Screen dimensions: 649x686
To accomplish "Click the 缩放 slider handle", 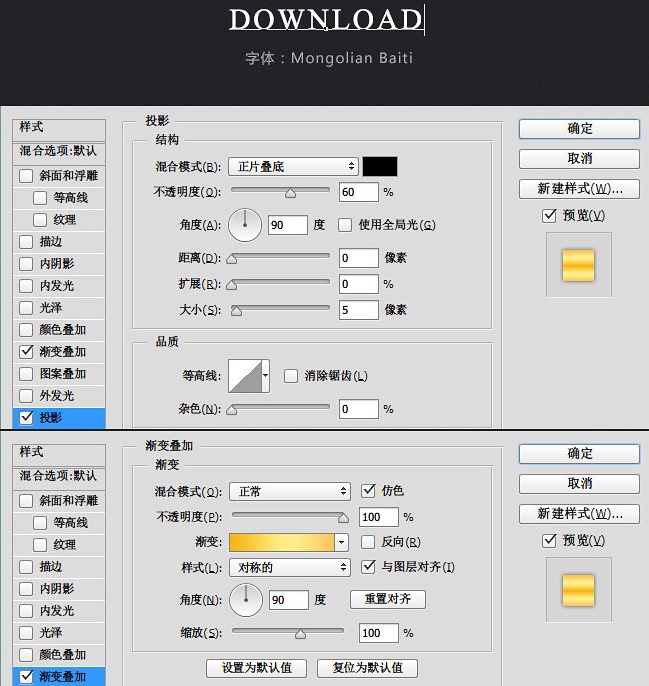I will tap(300, 634).
